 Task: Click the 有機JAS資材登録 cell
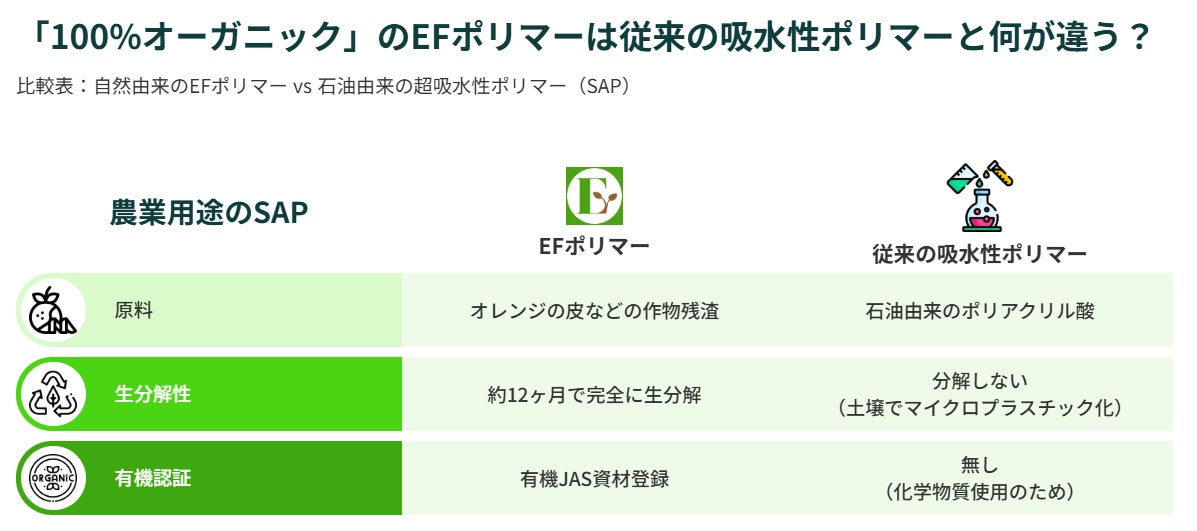click(x=594, y=479)
